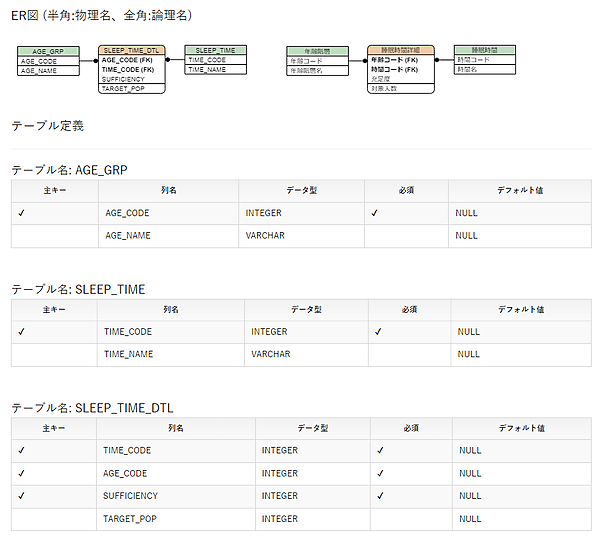Click the SLEEP_TIME entity header in diagram
The width and height of the screenshot is (600, 538).
(x=215, y=50)
